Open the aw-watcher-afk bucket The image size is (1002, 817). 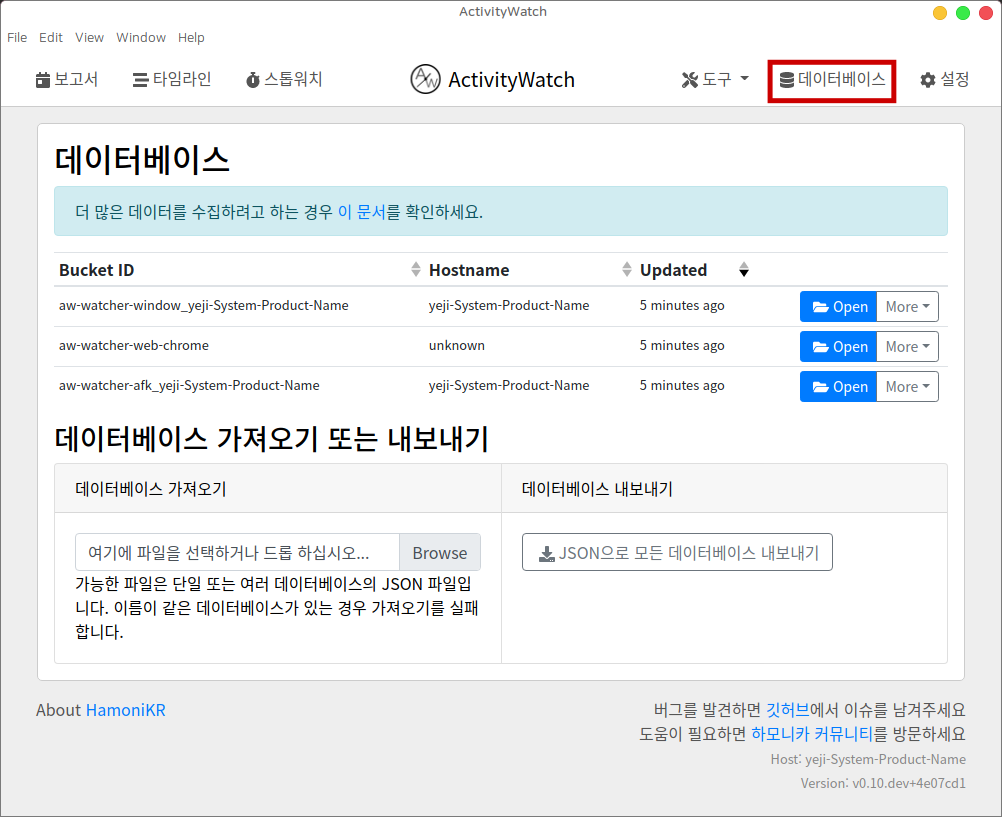coord(838,387)
